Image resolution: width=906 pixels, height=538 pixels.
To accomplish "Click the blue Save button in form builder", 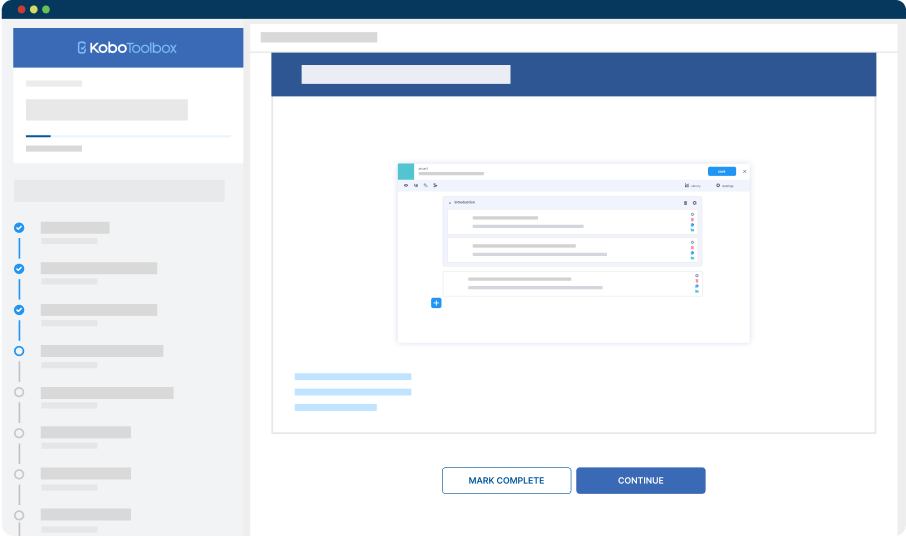I will (x=721, y=171).
